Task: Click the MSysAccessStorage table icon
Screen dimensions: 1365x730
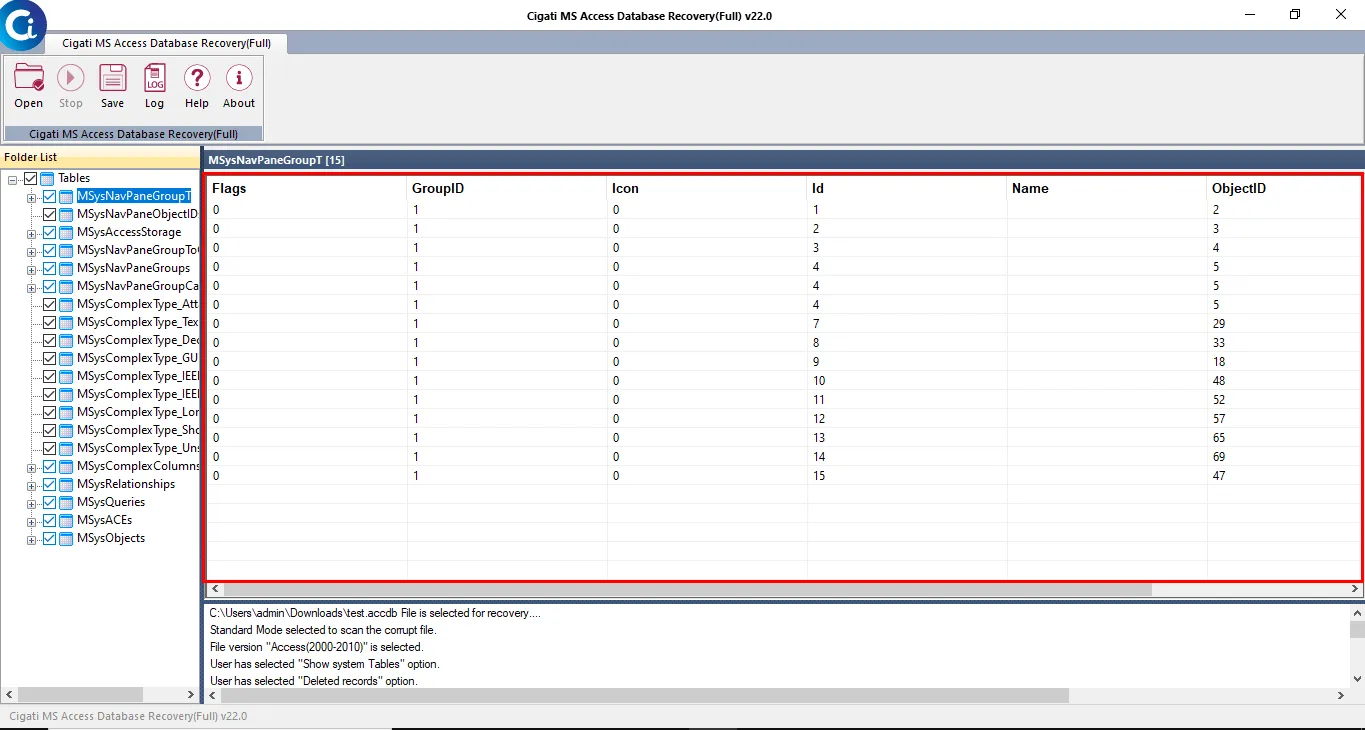Action: 67,232
